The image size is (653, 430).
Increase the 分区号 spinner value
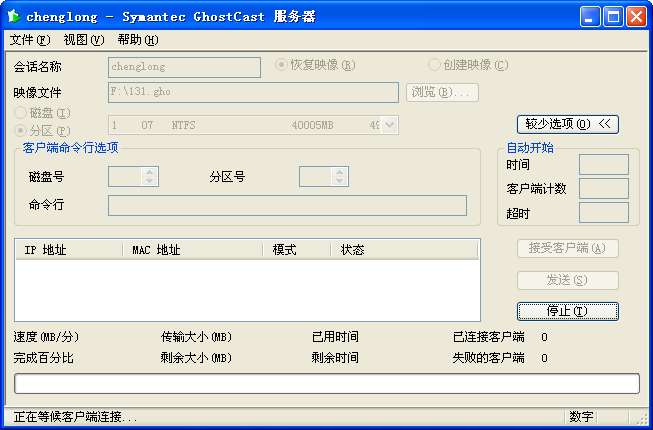pyautogui.click(x=340, y=172)
